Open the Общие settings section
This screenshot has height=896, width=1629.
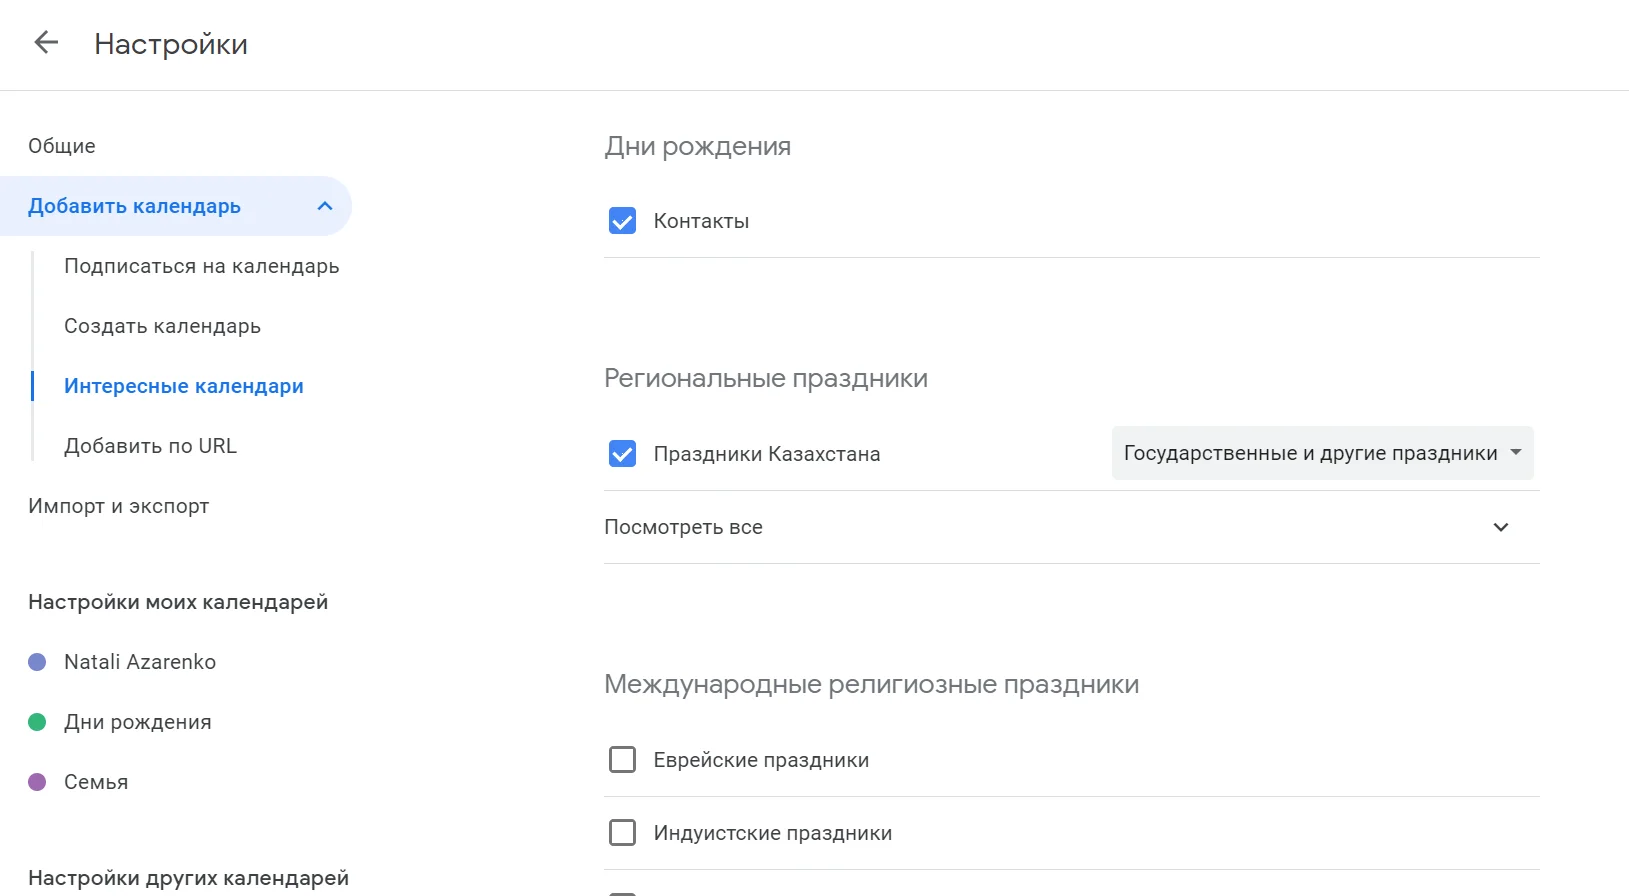[x=62, y=146]
